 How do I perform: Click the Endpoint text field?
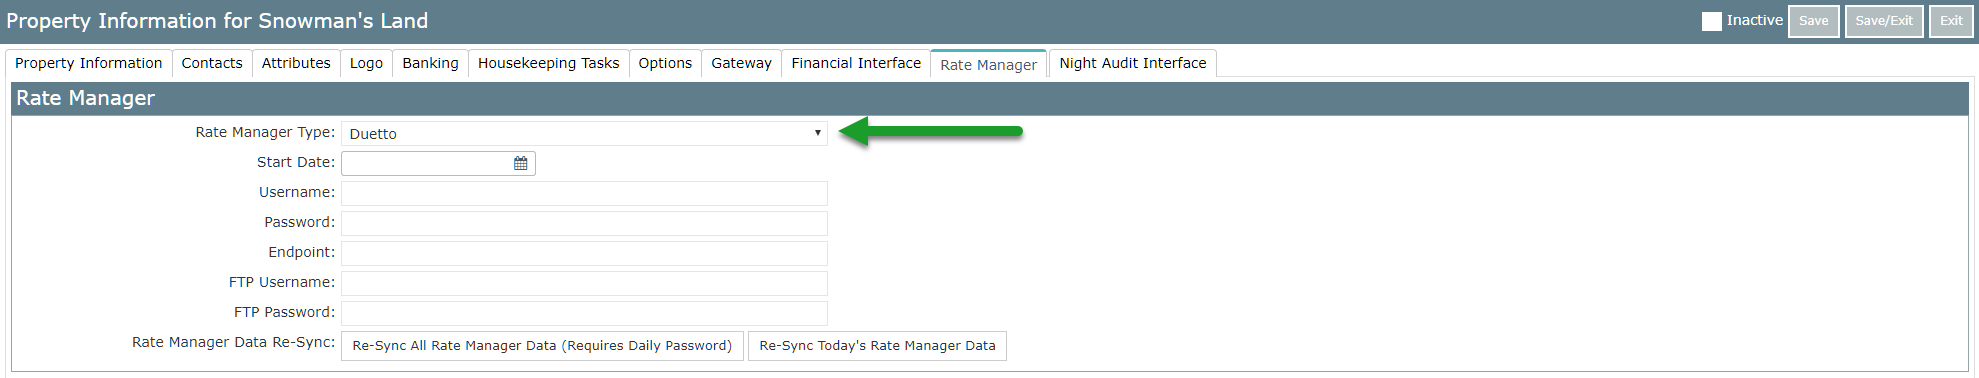(584, 253)
